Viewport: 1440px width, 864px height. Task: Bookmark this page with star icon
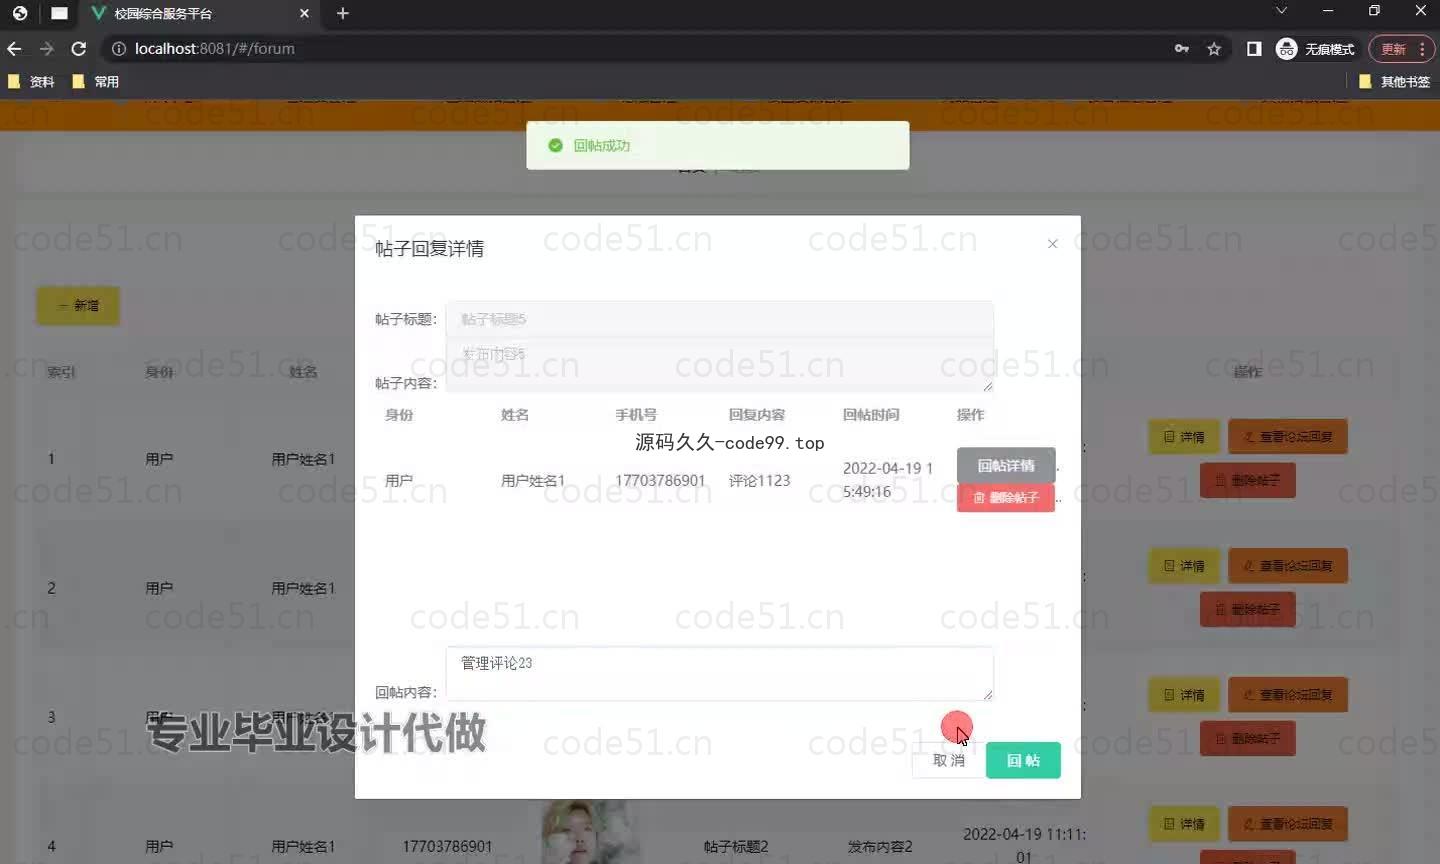1214,48
